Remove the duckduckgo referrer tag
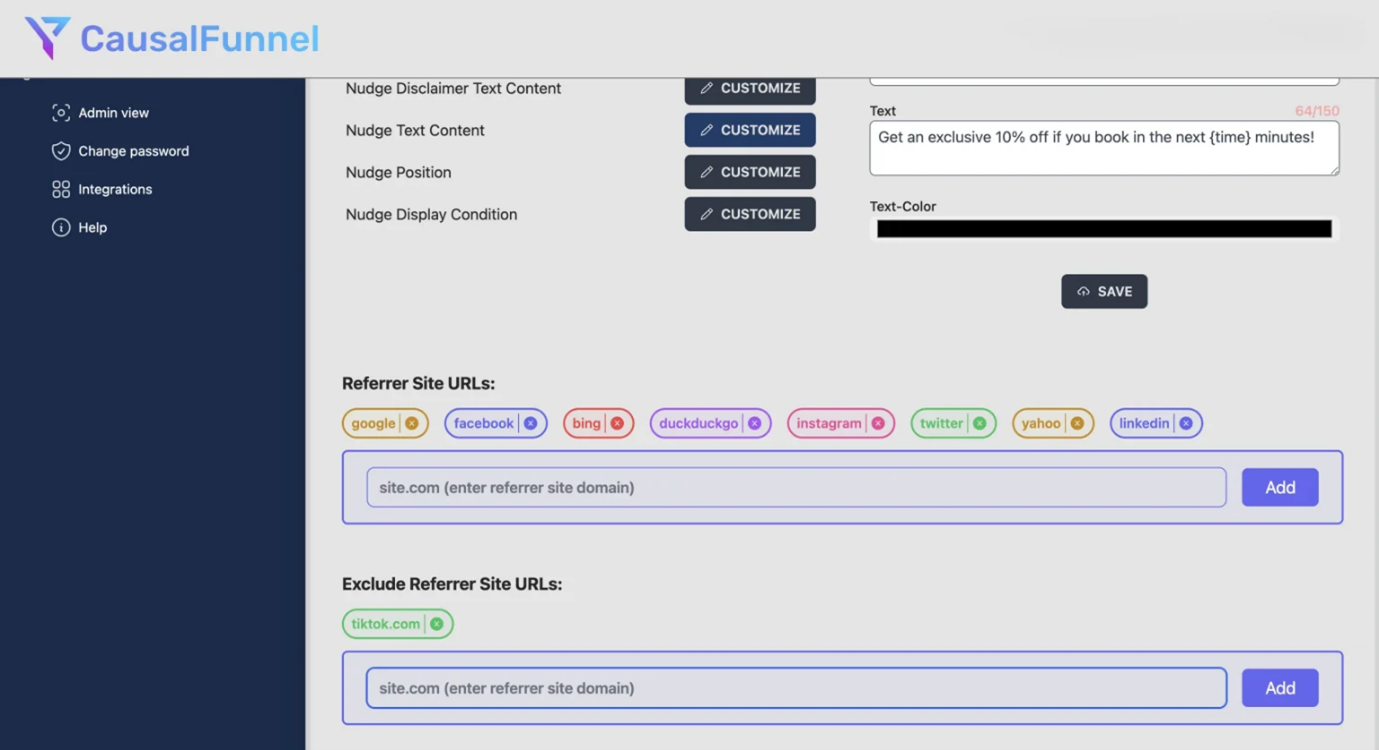This screenshot has height=750, width=1379. click(755, 423)
